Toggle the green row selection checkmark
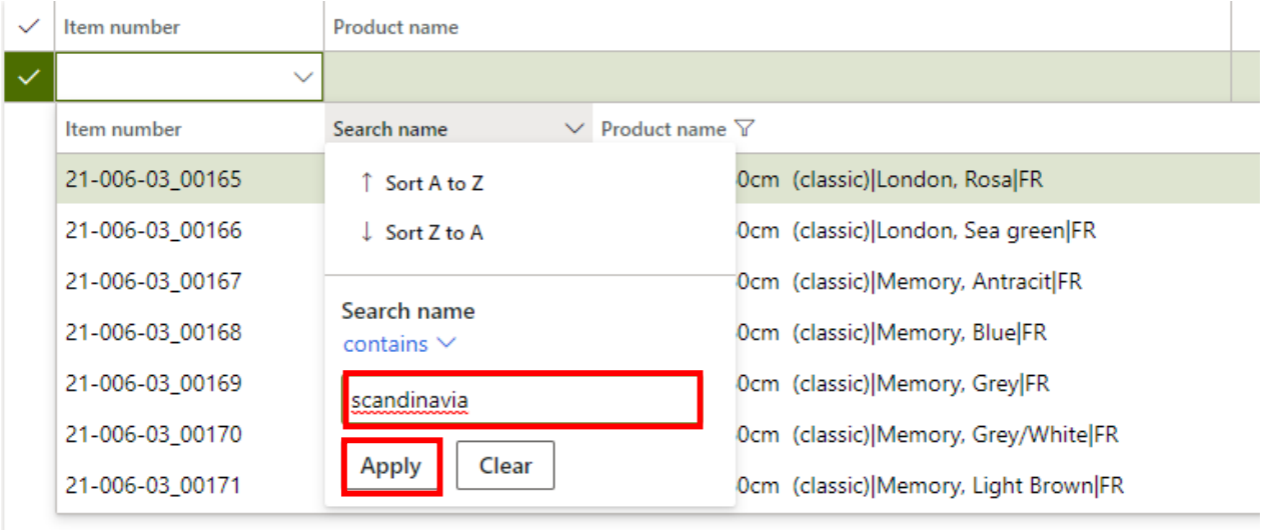The width and height of the screenshot is (1261, 530). (x=29, y=76)
